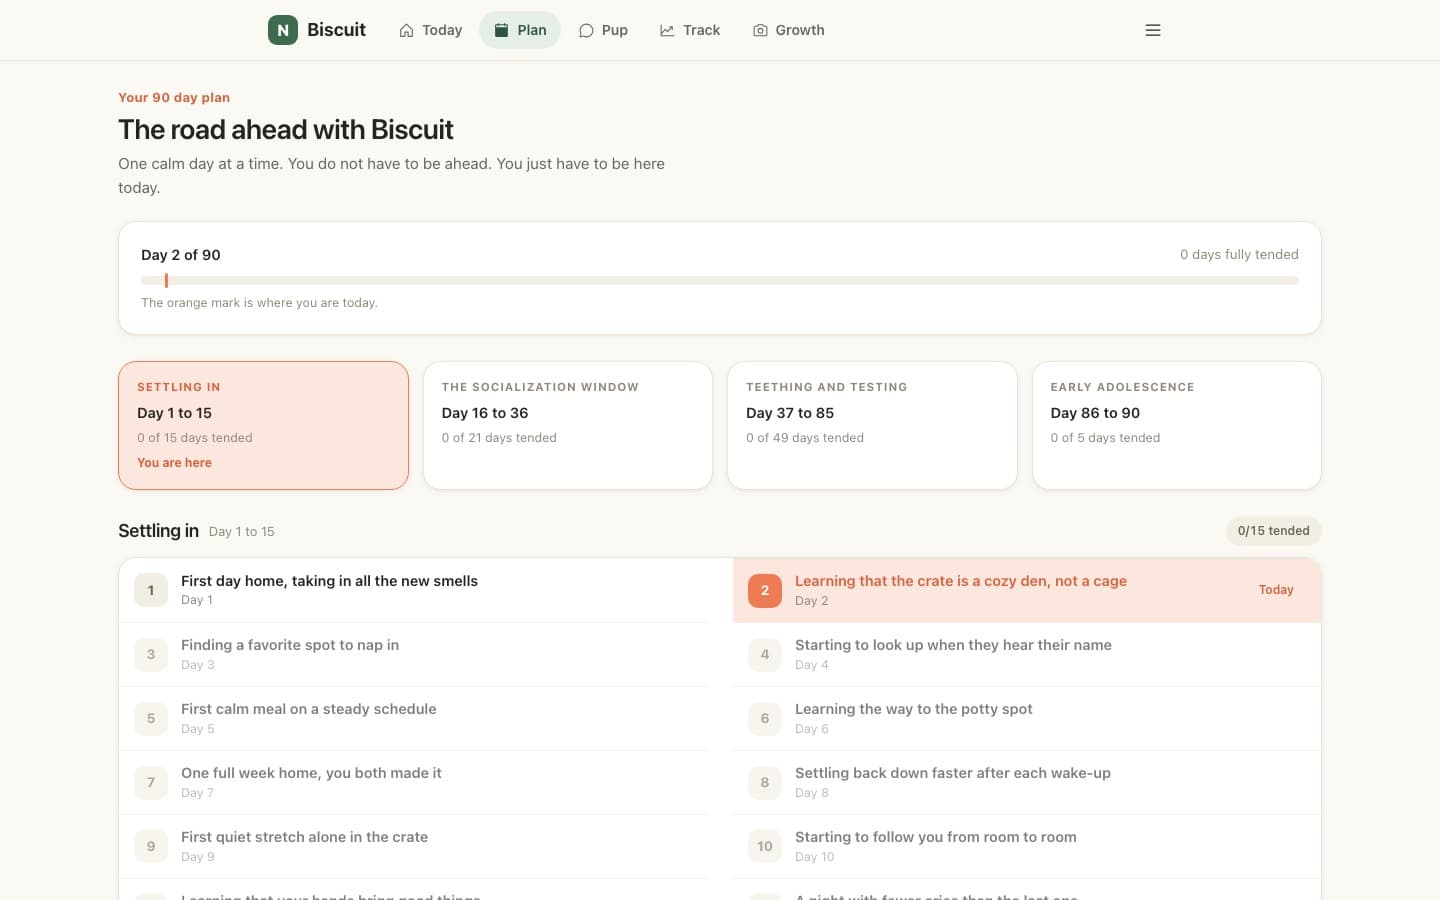
Task: Select the Plan tab
Action: (x=520, y=30)
